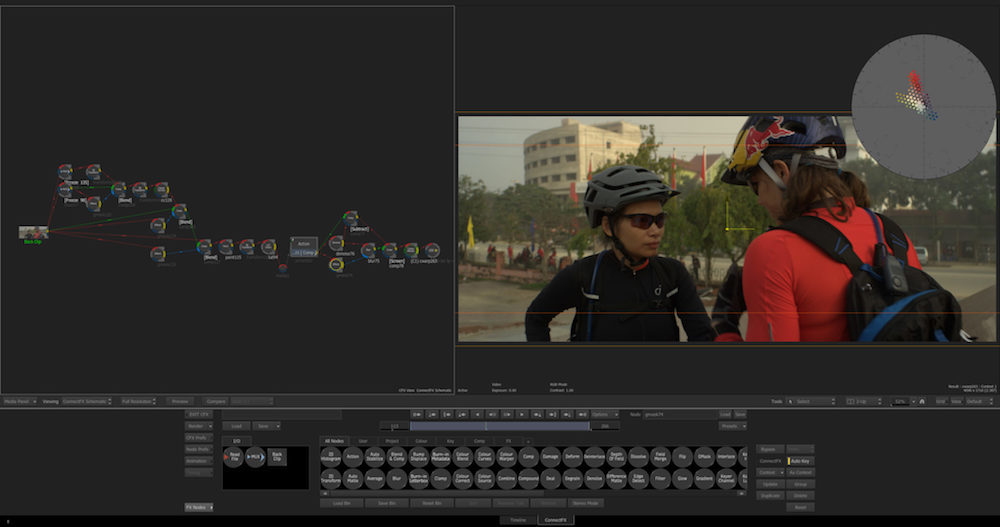Switch to the Colour bin tab

click(x=422, y=441)
